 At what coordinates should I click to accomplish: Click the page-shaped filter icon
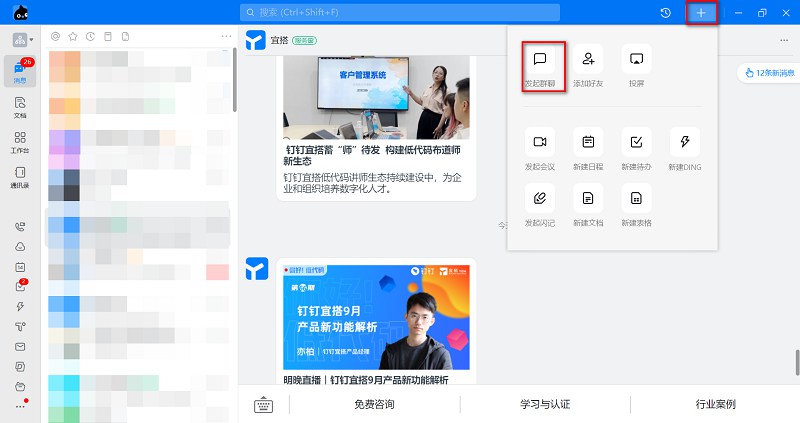[x=126, y=36]
